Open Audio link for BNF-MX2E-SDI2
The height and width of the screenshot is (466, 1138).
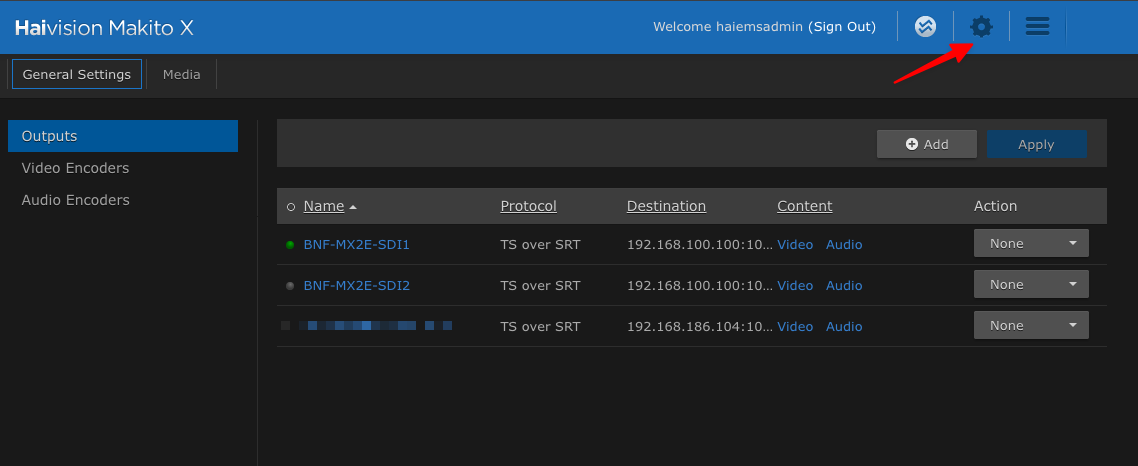click(844, 285)
